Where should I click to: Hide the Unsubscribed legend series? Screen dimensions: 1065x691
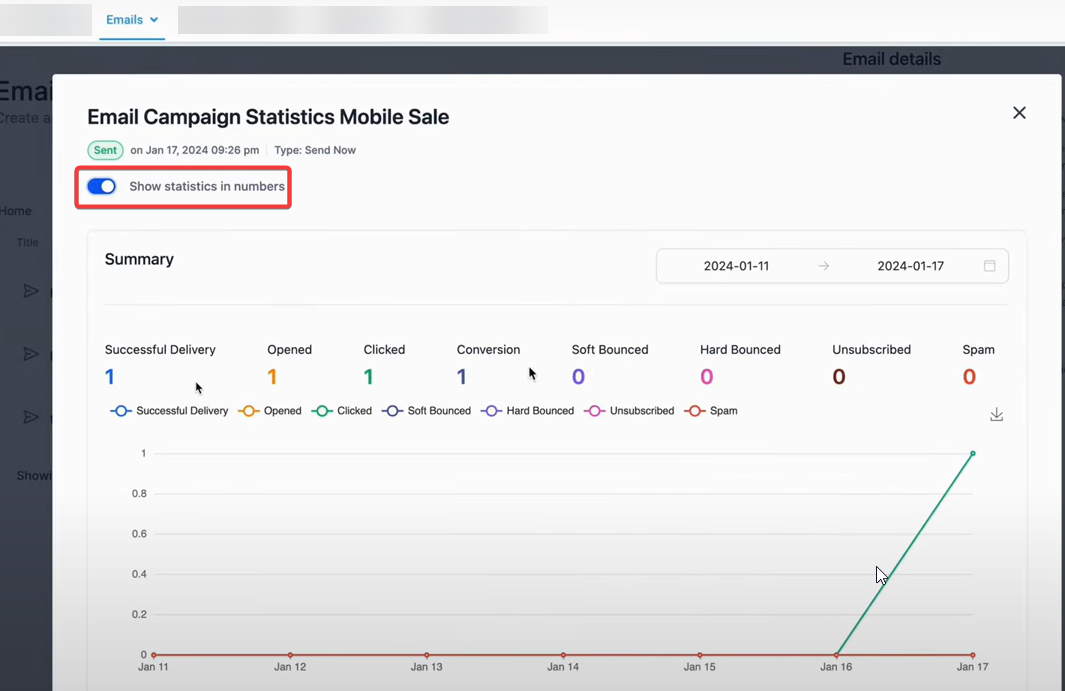(x=629, y=411)
